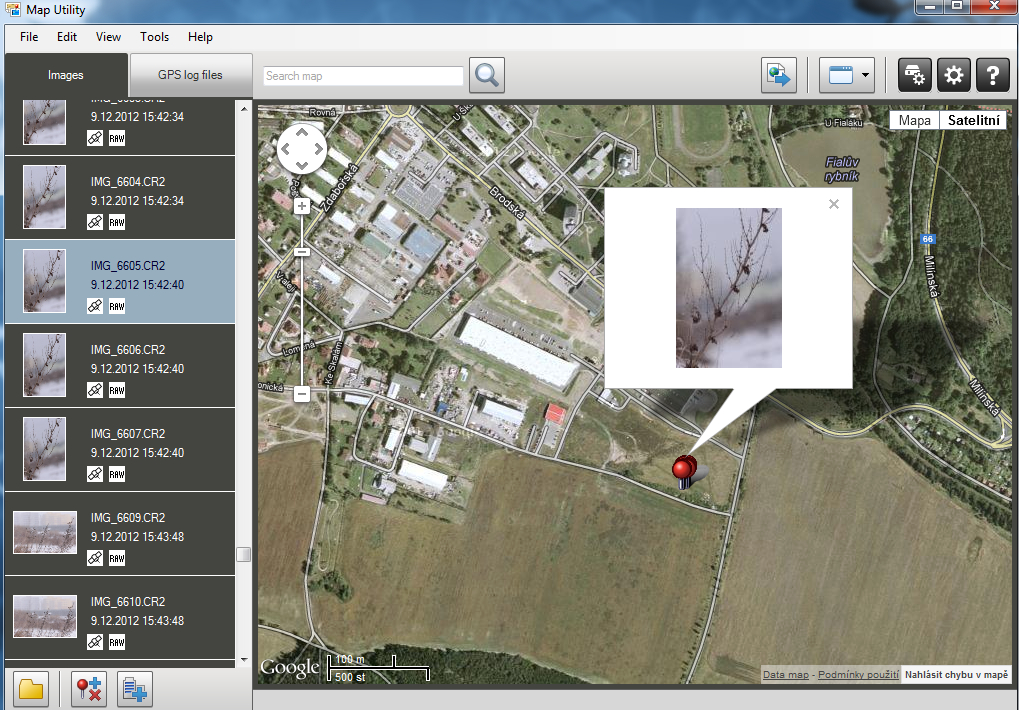
Task: Open GPS device settings icon
Action: [915, 75]
